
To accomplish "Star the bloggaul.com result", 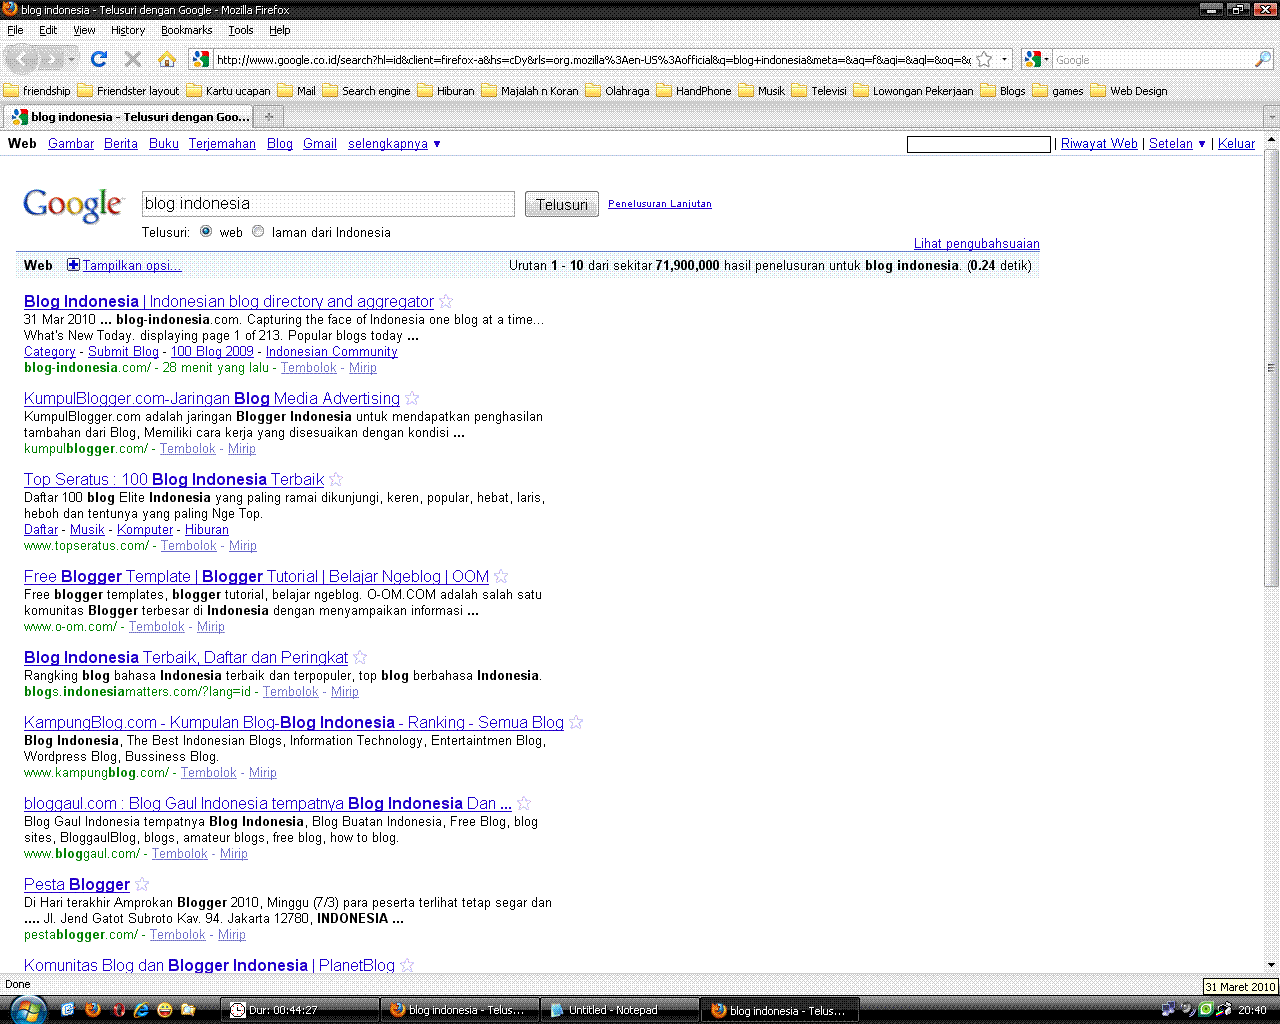I will point(524,803).
